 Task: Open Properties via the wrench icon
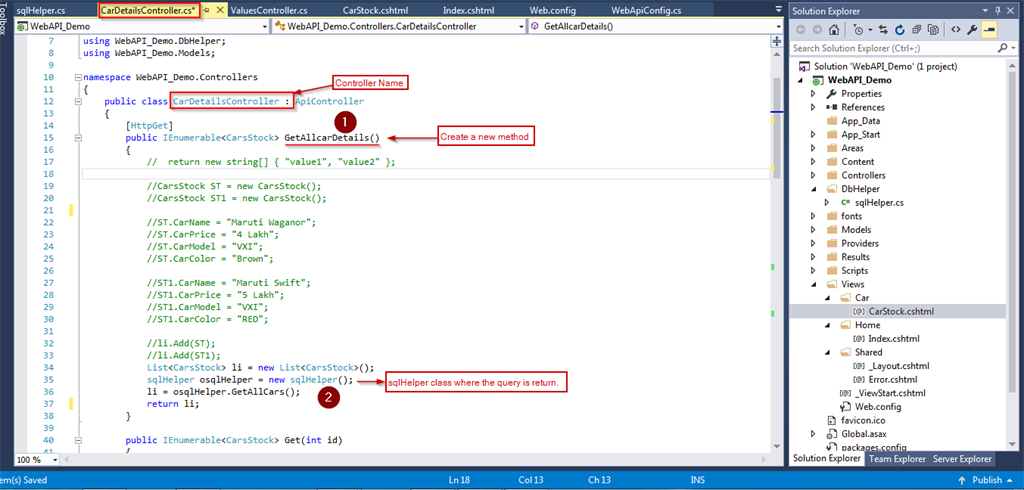pos(972,29)
